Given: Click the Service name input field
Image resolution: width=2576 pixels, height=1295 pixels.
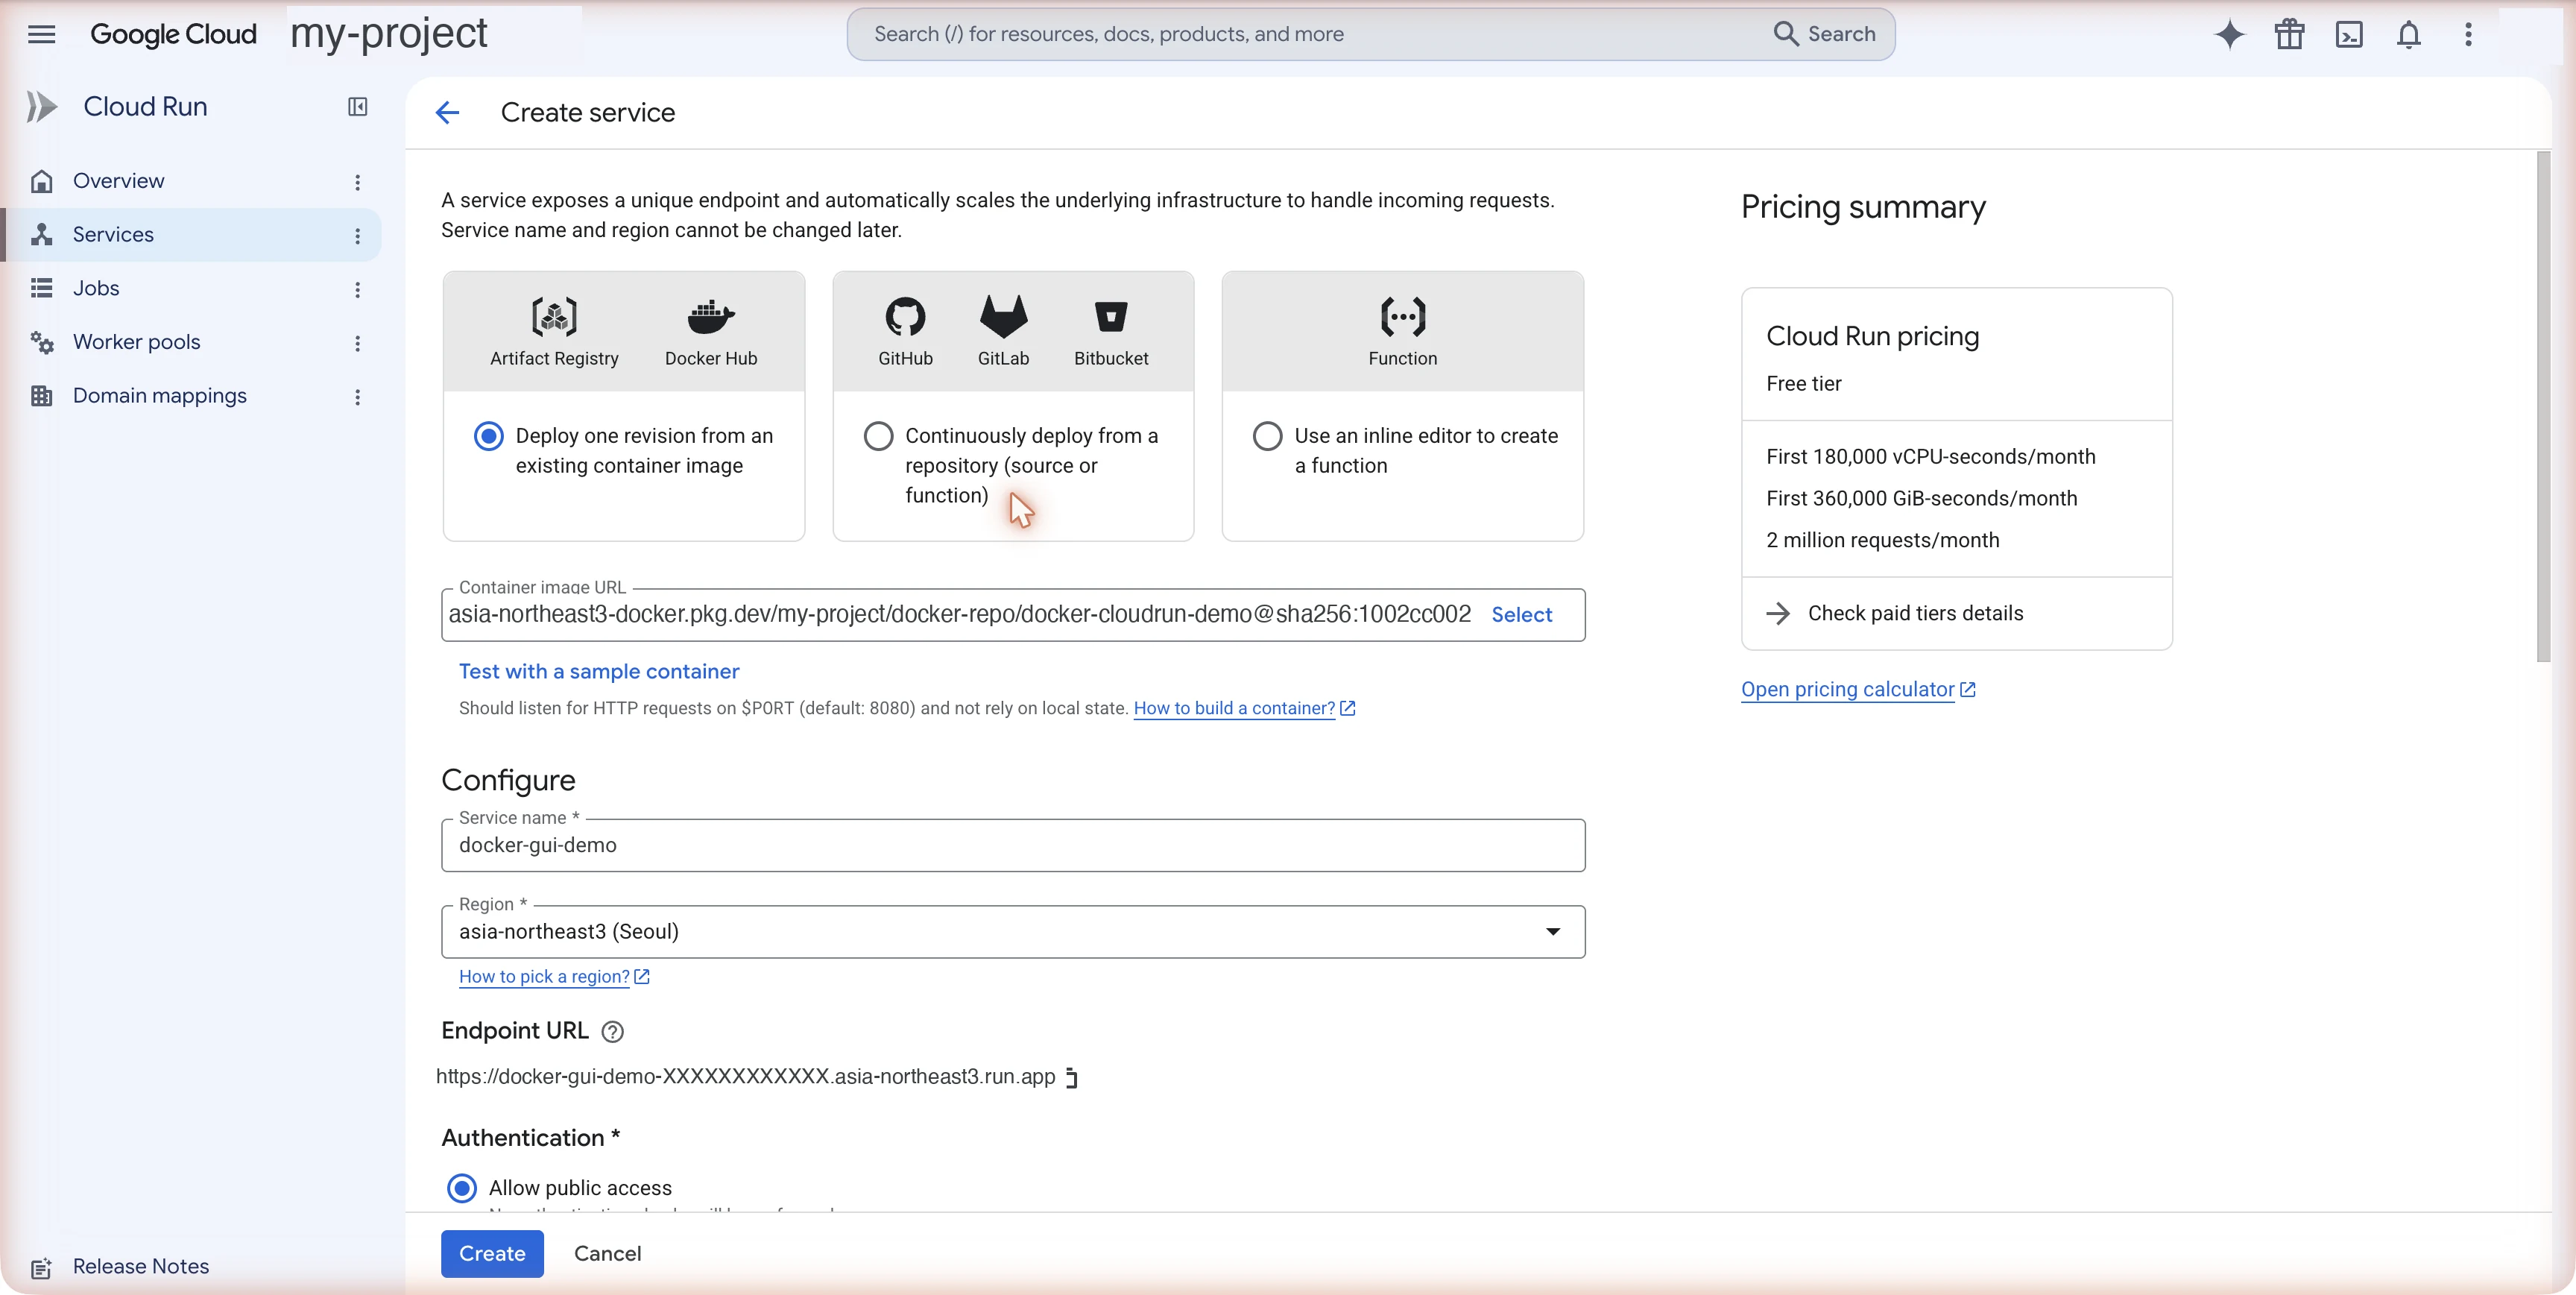Looking at the screenshot, I should pyautogui.click(x=1013, y=846).
